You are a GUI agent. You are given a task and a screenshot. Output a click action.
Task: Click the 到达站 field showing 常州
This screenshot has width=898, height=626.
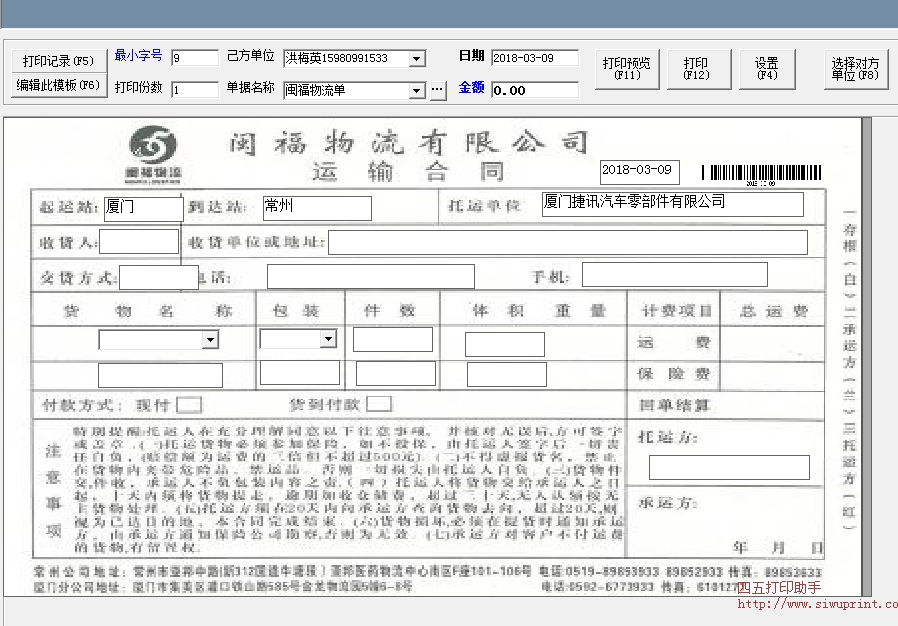(x=316, y=208)
